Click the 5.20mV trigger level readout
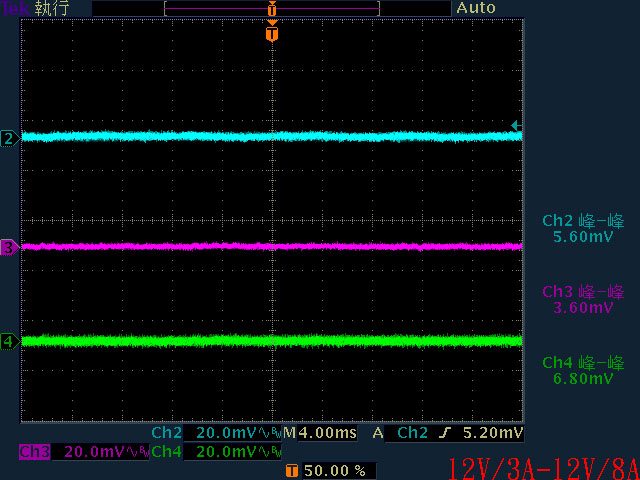 (x=493, y=433)
